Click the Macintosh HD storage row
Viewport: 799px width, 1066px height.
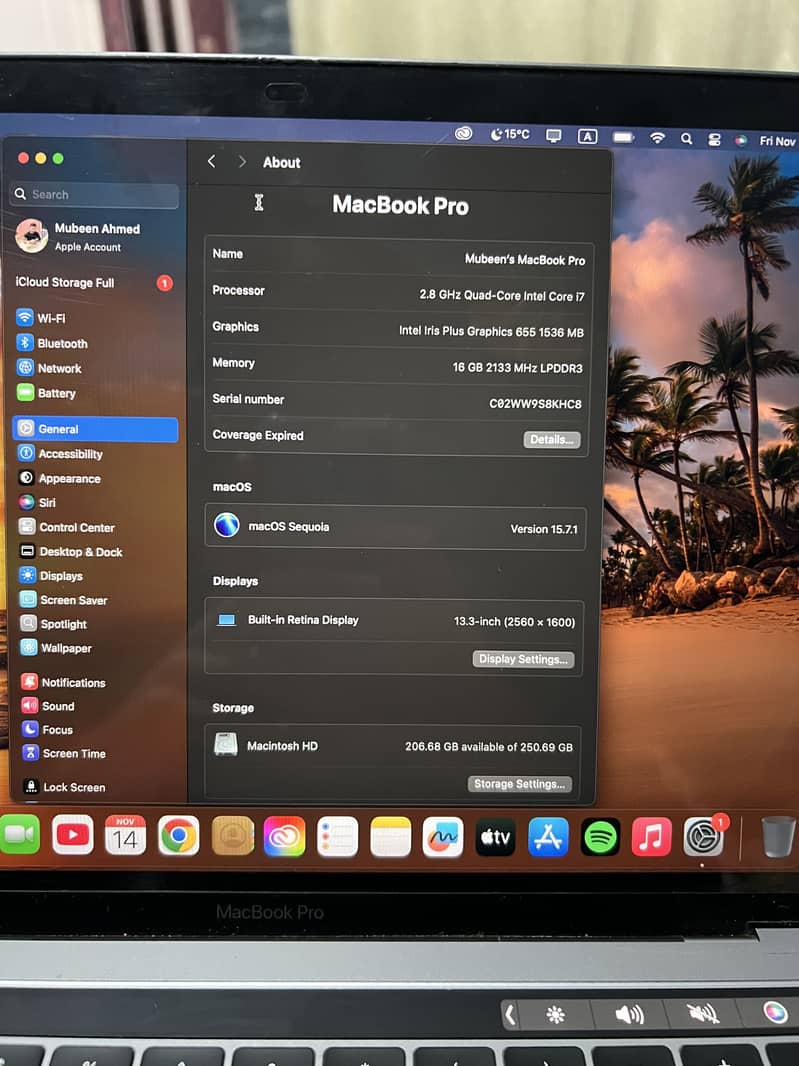click(393, 746)
